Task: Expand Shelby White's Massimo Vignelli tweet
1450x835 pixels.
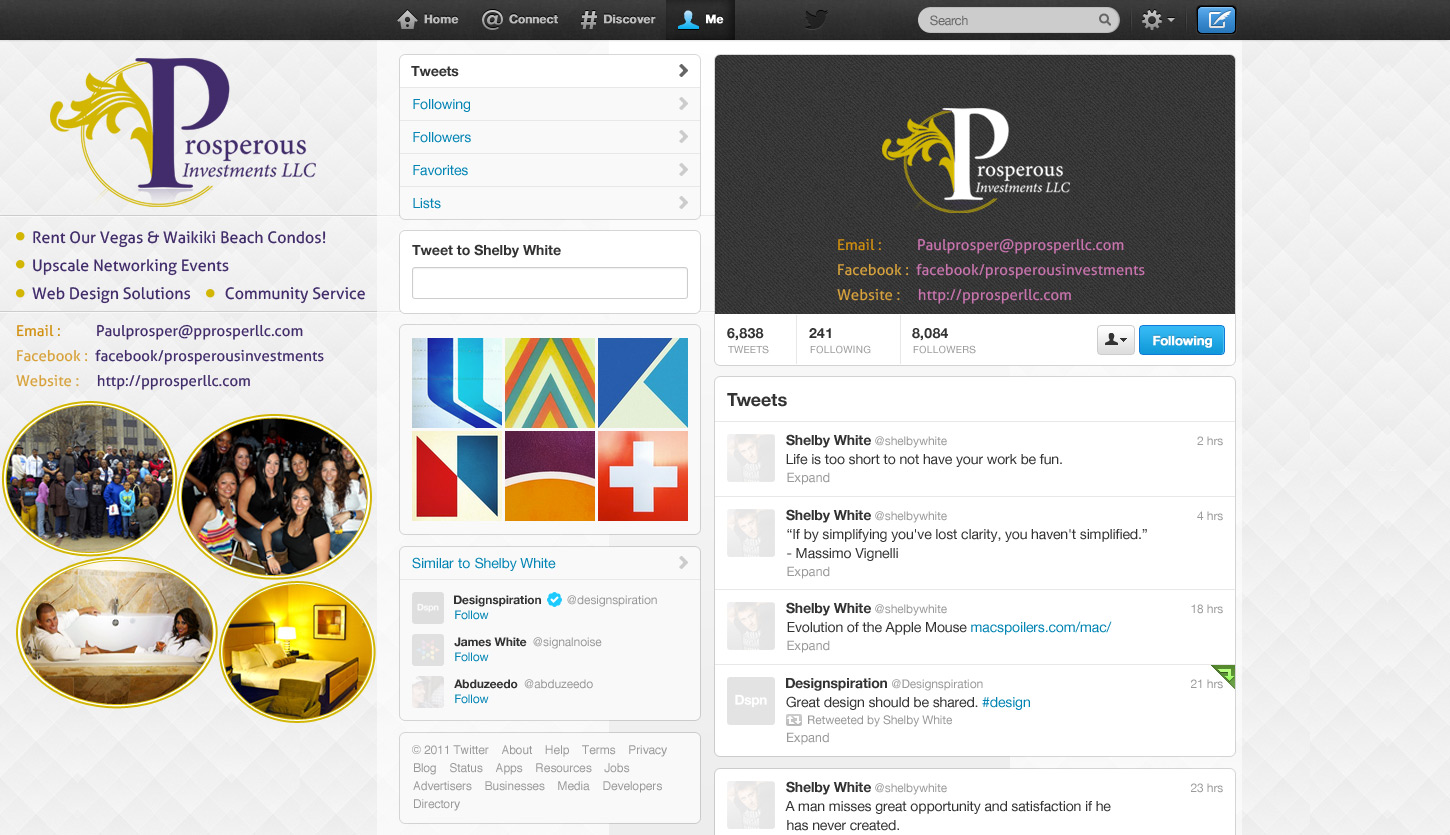Action: (x=808, y=571)
